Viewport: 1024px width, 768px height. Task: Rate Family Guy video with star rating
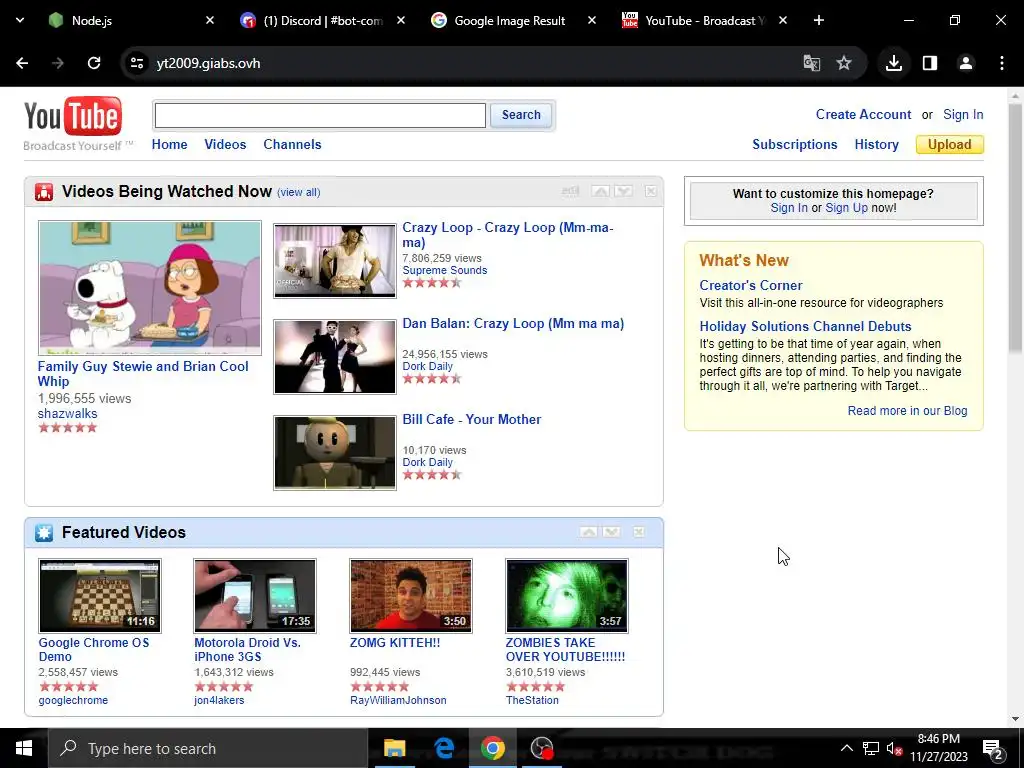[67, 428]
